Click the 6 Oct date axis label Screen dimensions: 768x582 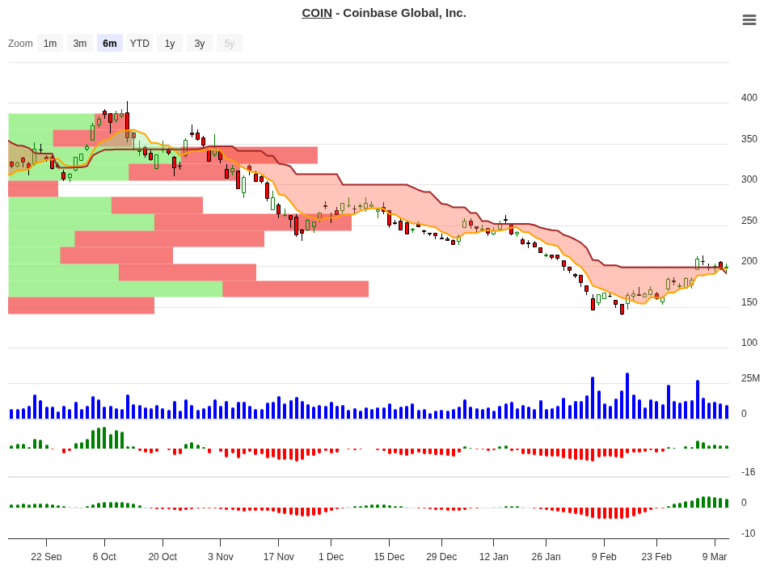point(104,557)
